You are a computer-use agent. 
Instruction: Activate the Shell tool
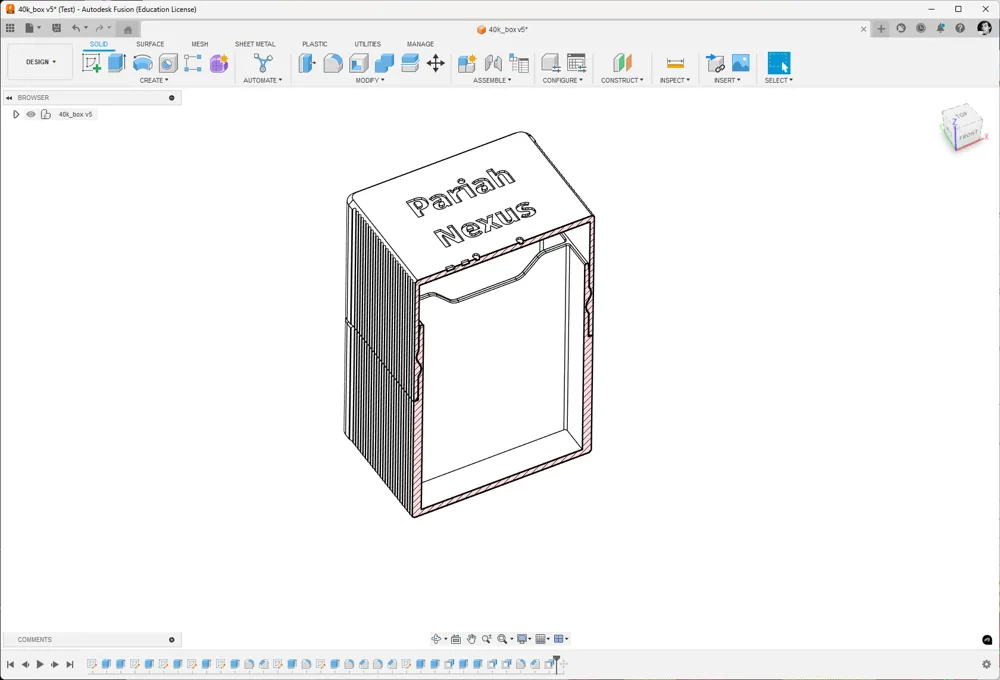pos(356,62)
